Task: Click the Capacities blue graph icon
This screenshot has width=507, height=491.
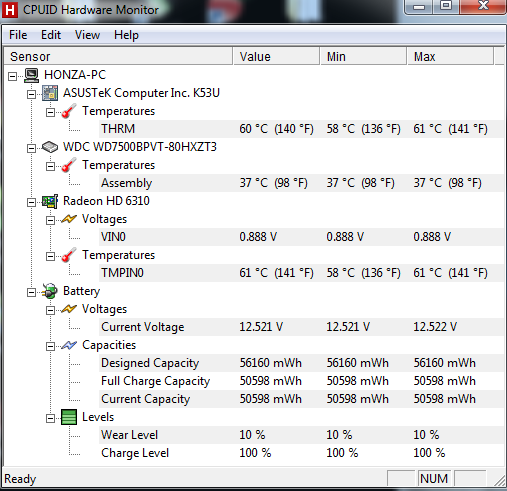Action: coord(69,345)
